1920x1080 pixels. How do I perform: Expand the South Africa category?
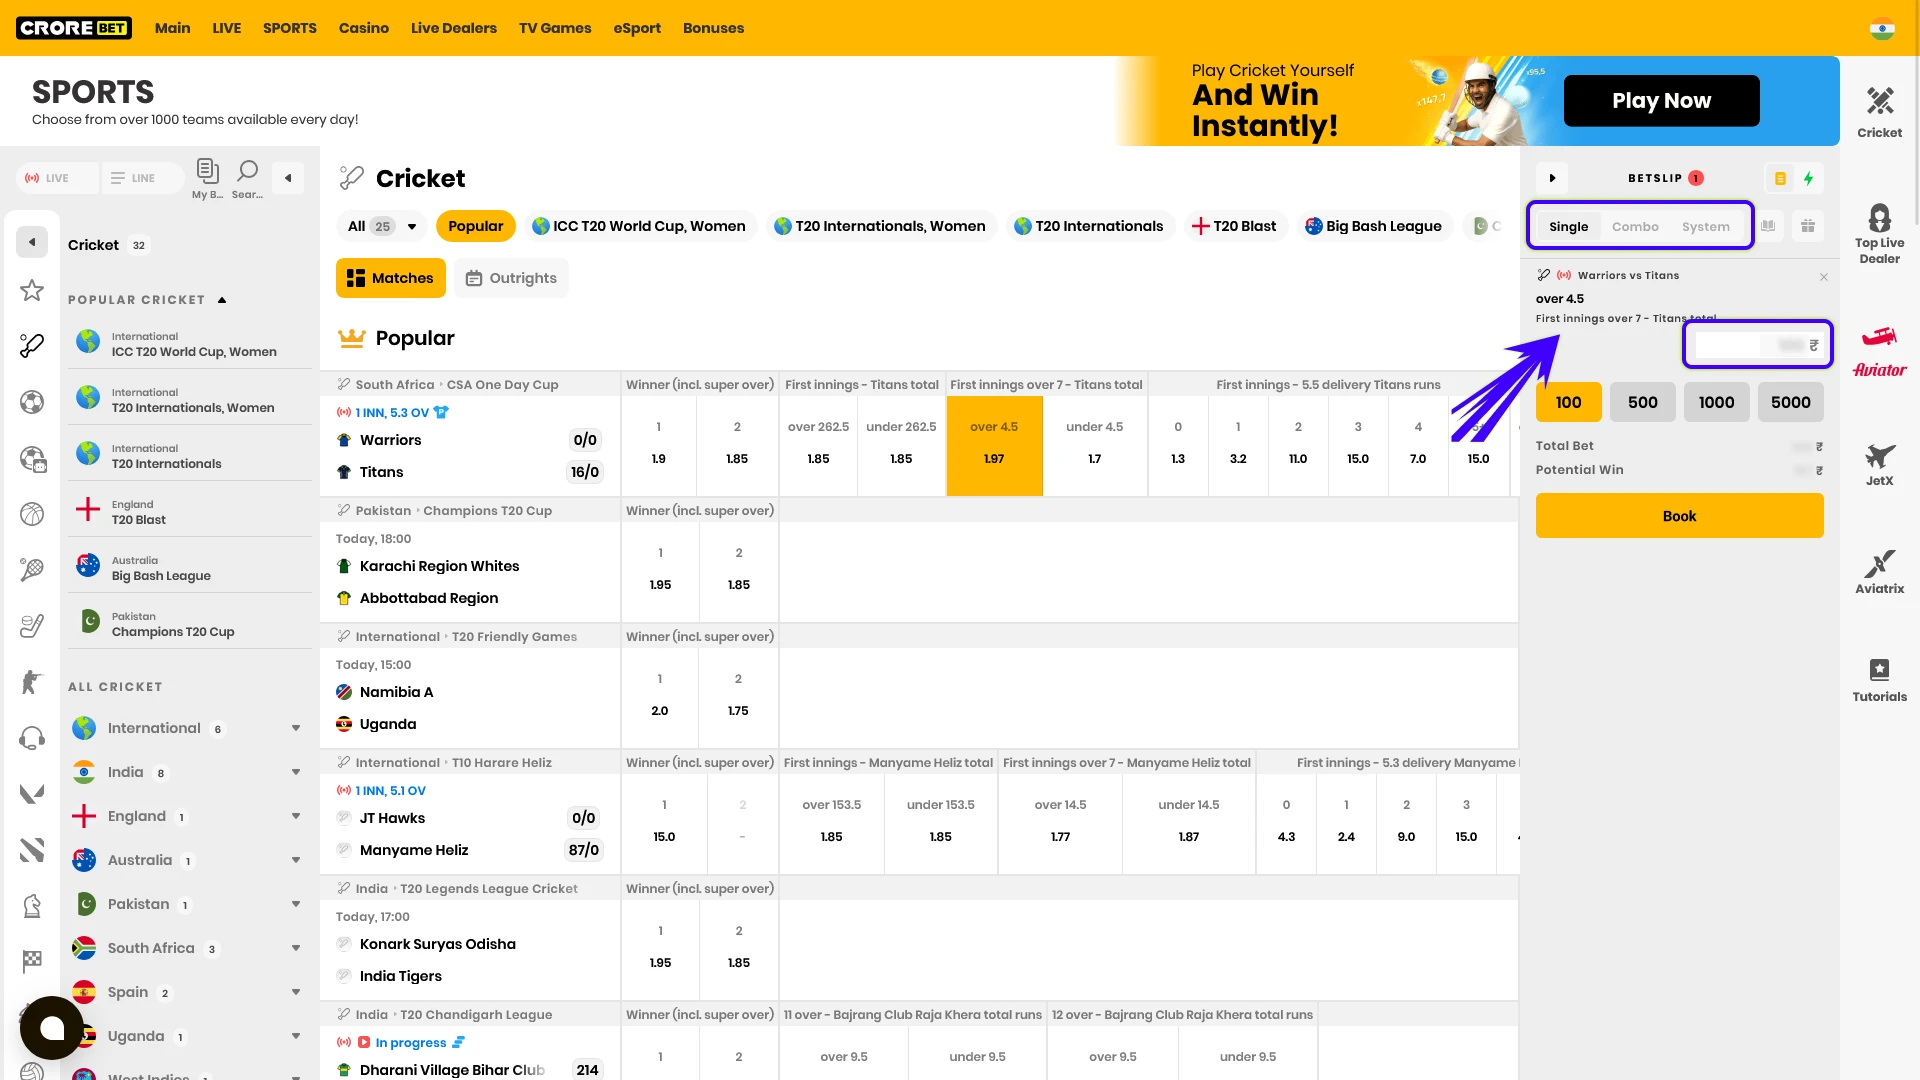tap(296, 948)
